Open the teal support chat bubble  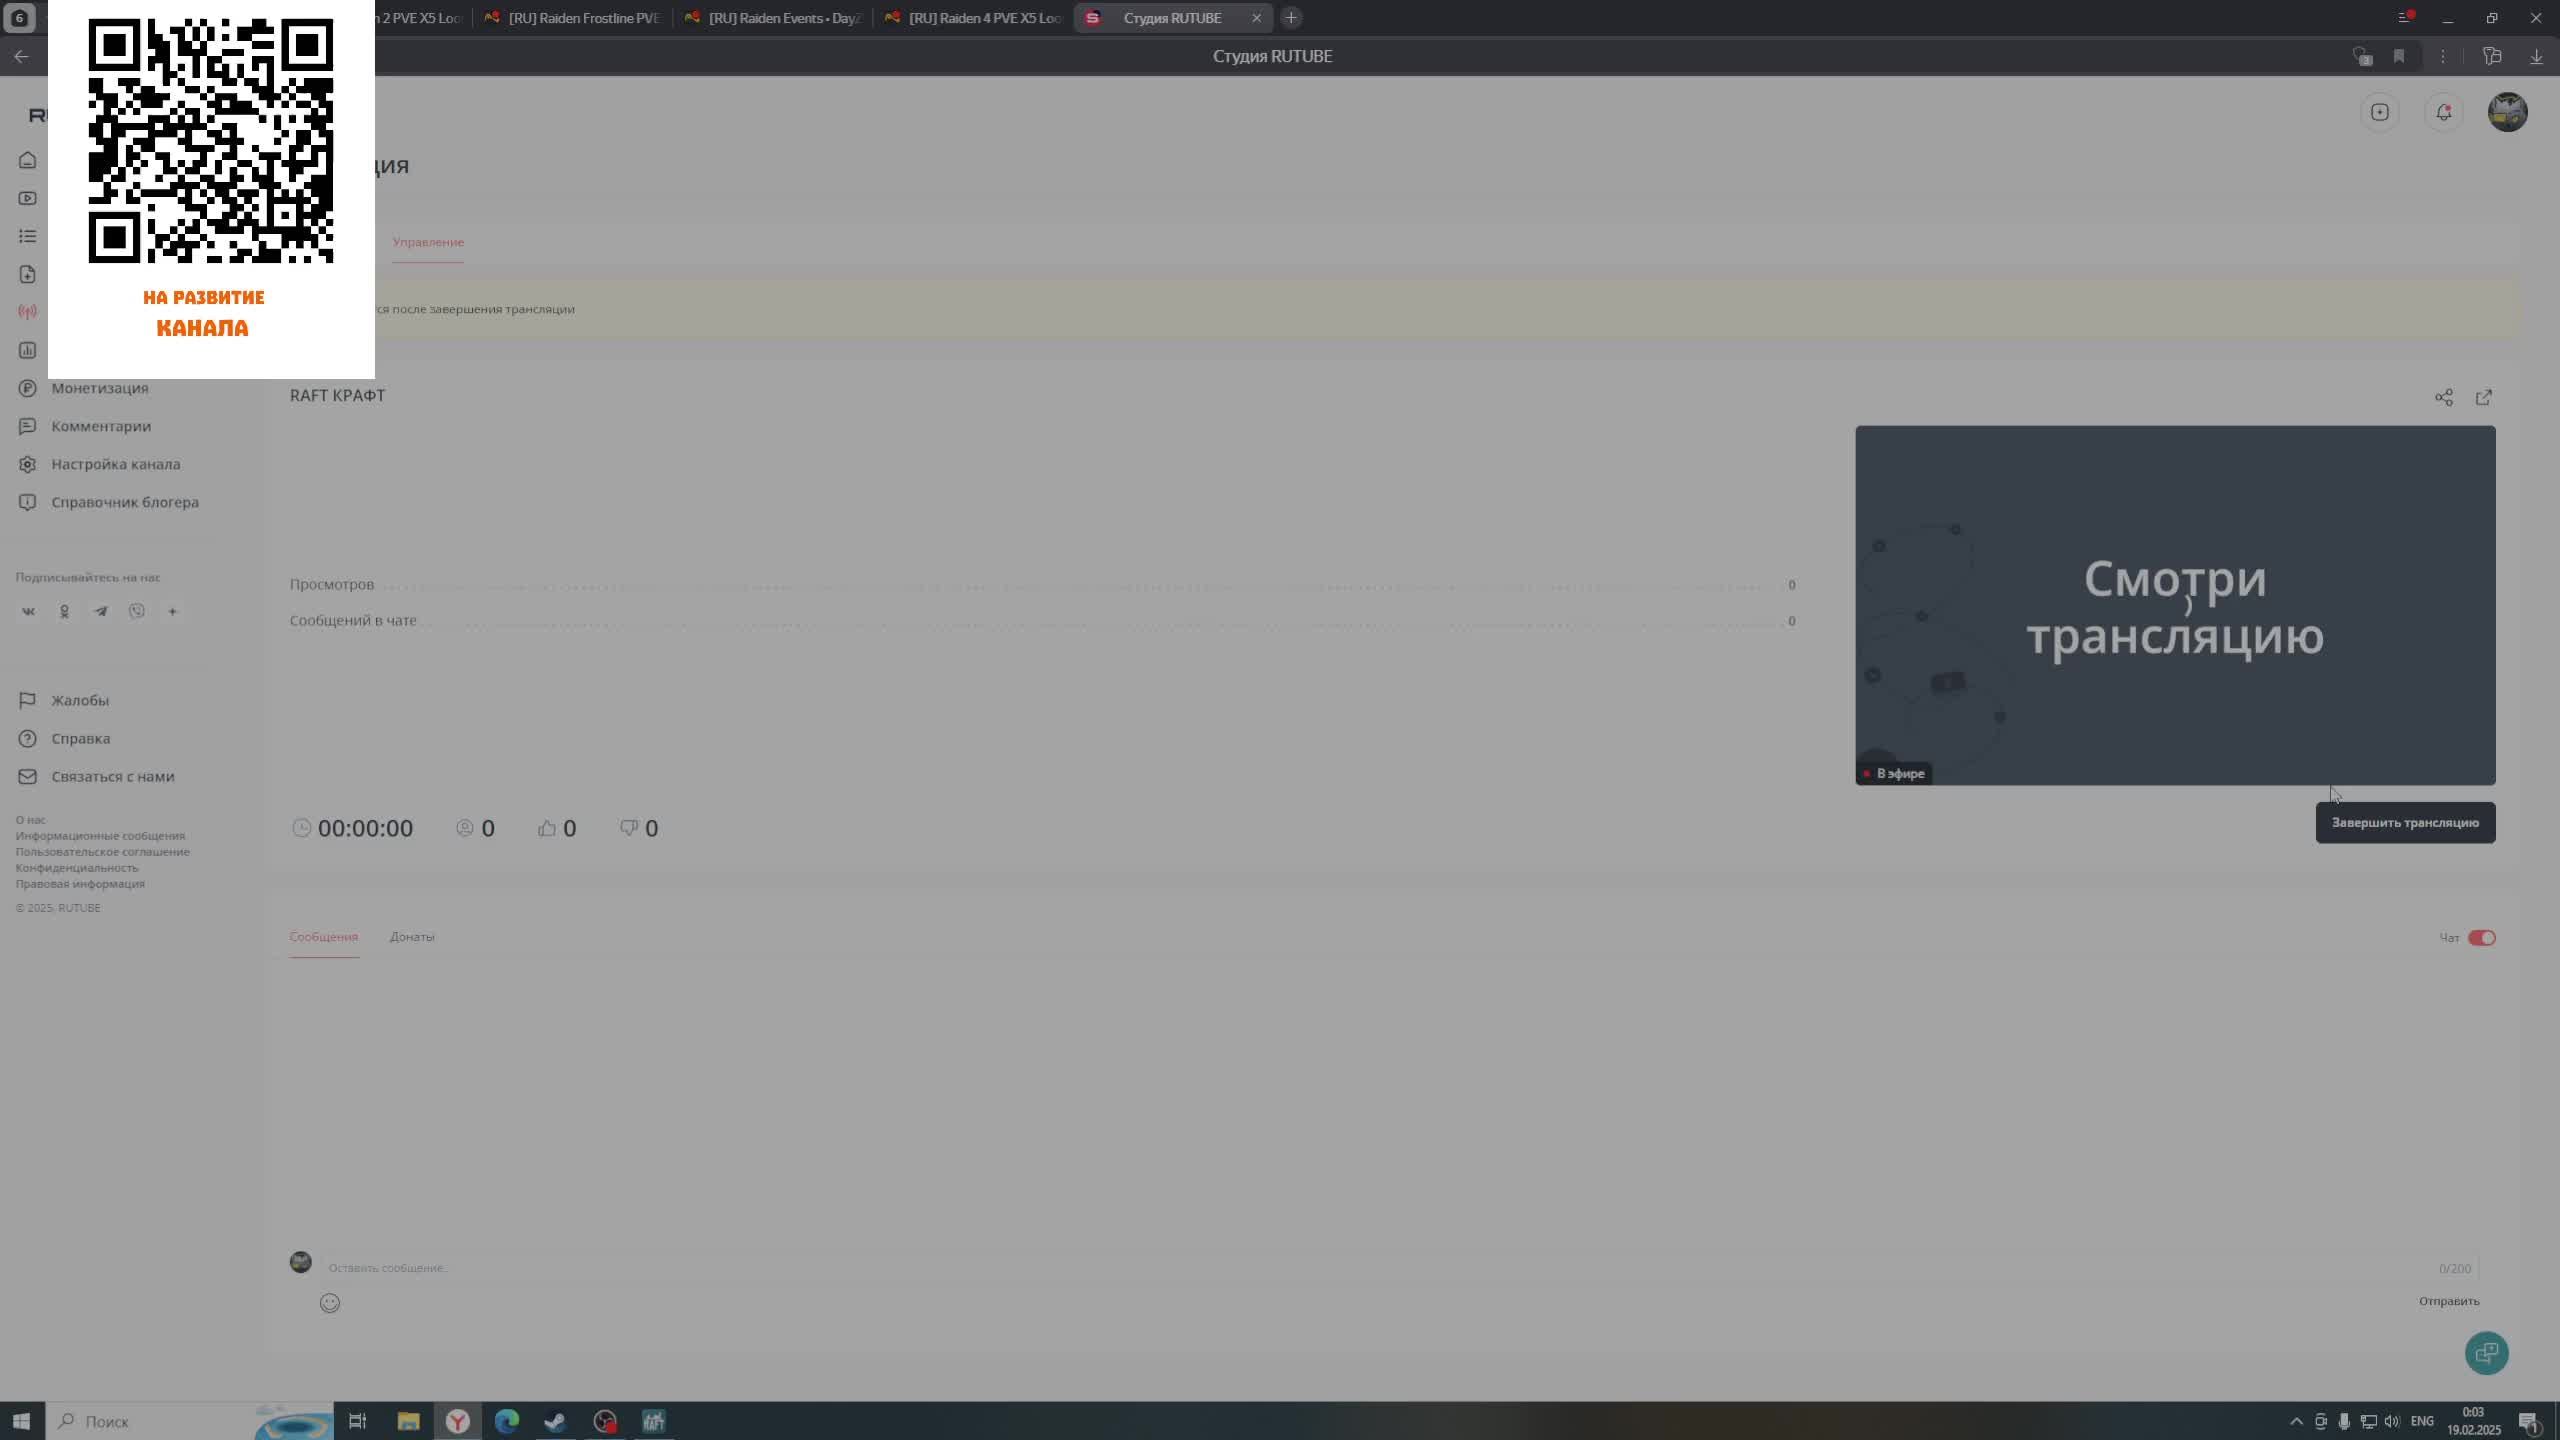(2486, 1353)
